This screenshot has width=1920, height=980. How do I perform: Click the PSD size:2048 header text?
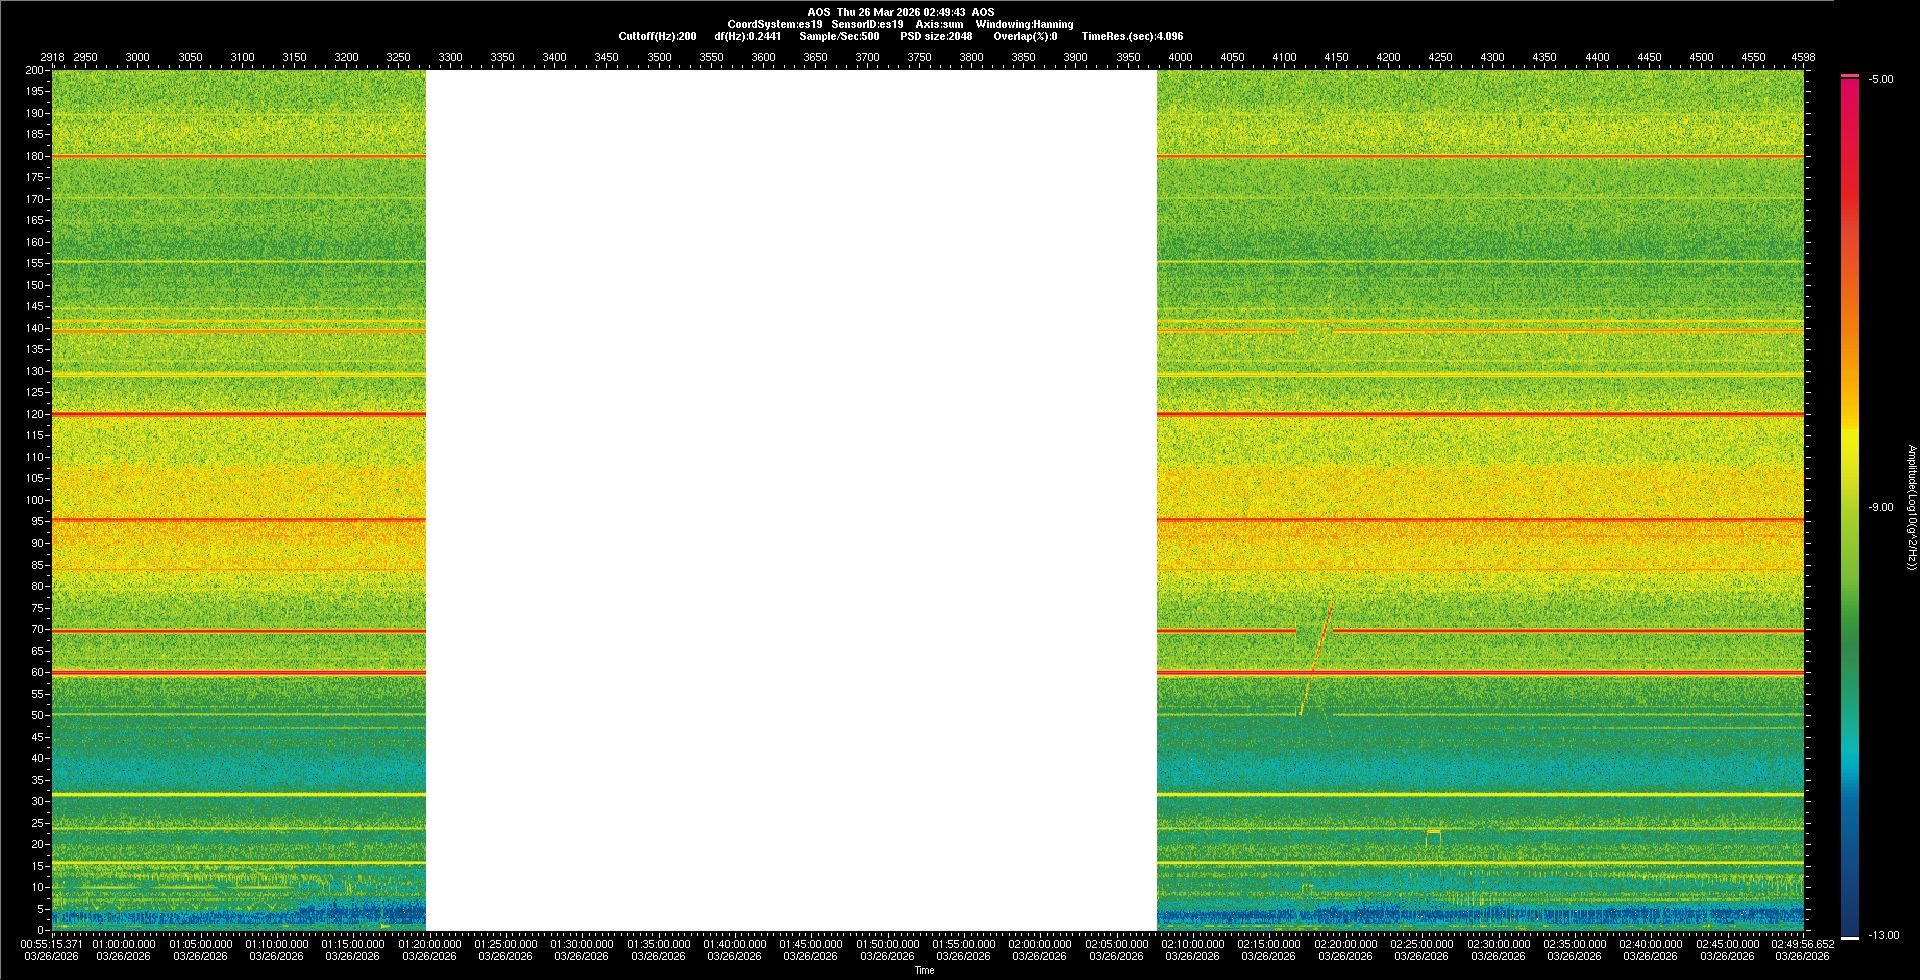936,37
